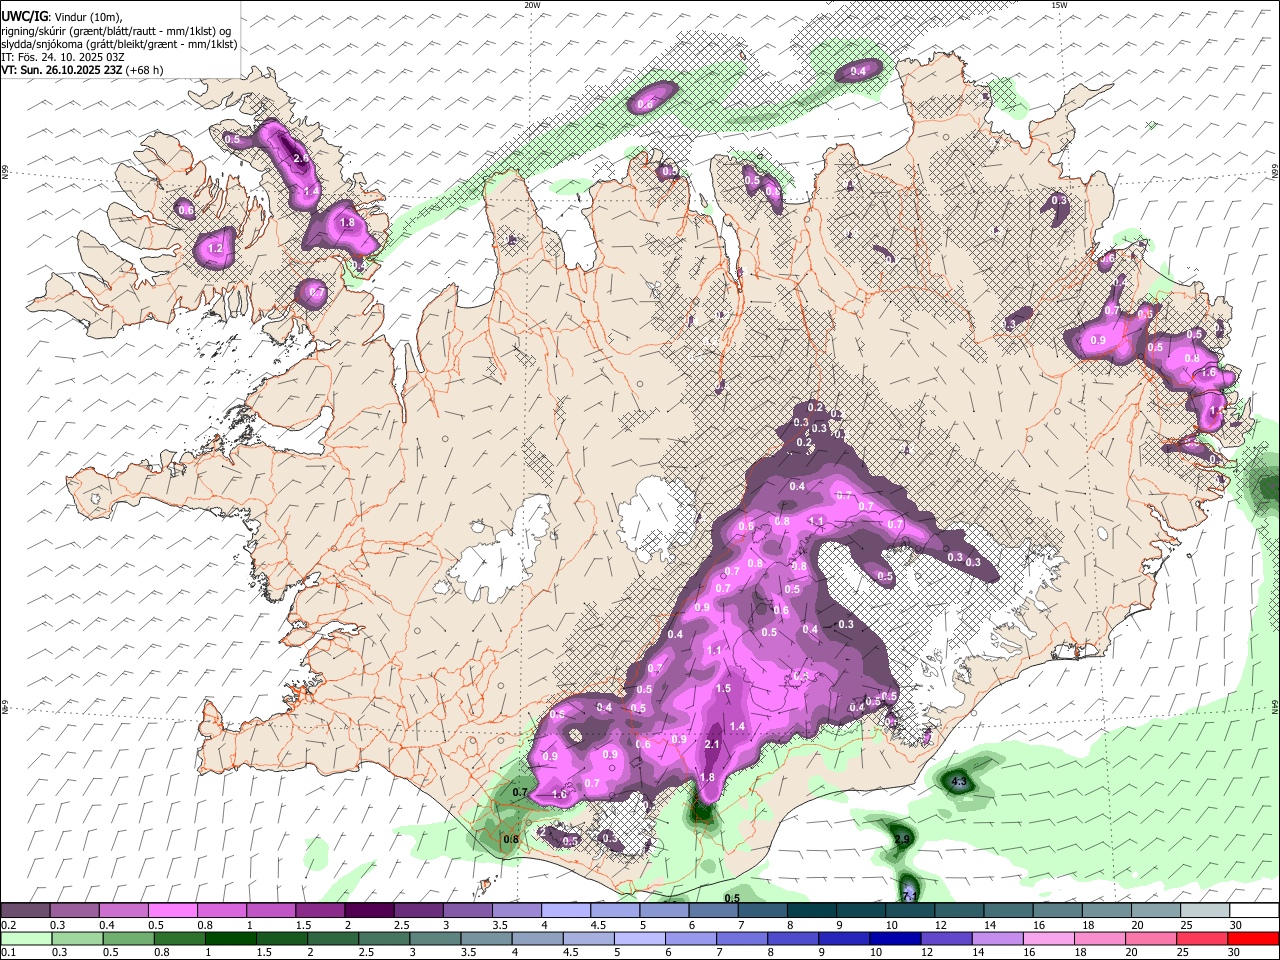Select the light pink bottom-row swatch starting at 16
1280x960 pixels.
(x=1048, y=938)
